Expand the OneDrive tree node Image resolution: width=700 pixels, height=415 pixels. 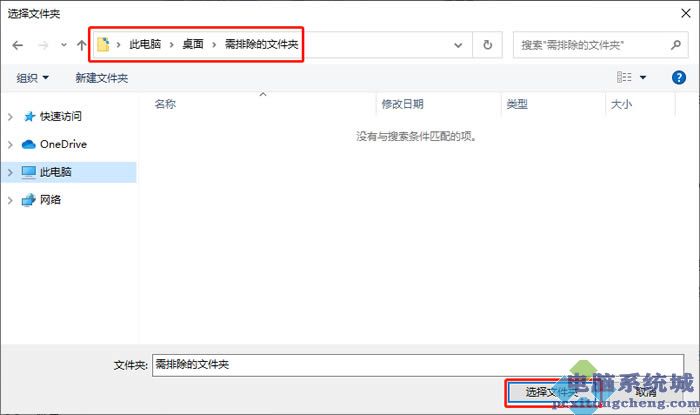point(10,145)
